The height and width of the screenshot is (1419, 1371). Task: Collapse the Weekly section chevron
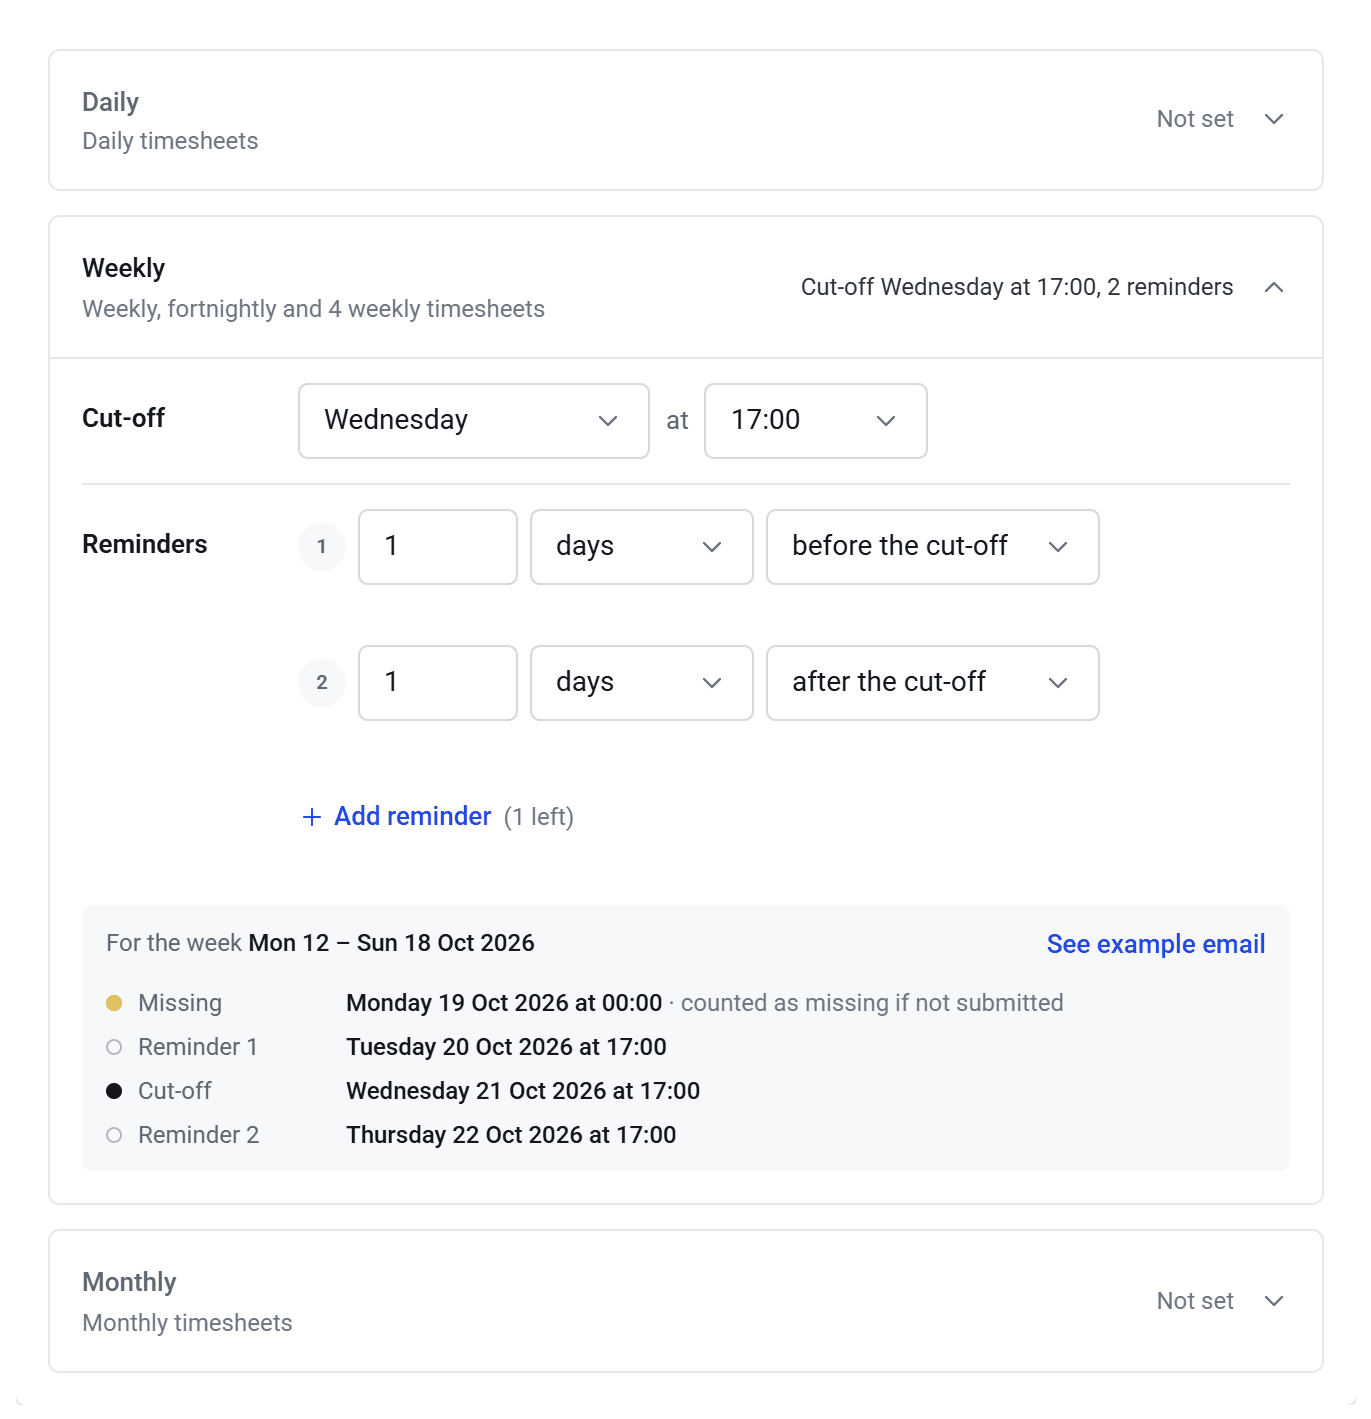(x=1273, y=287)
